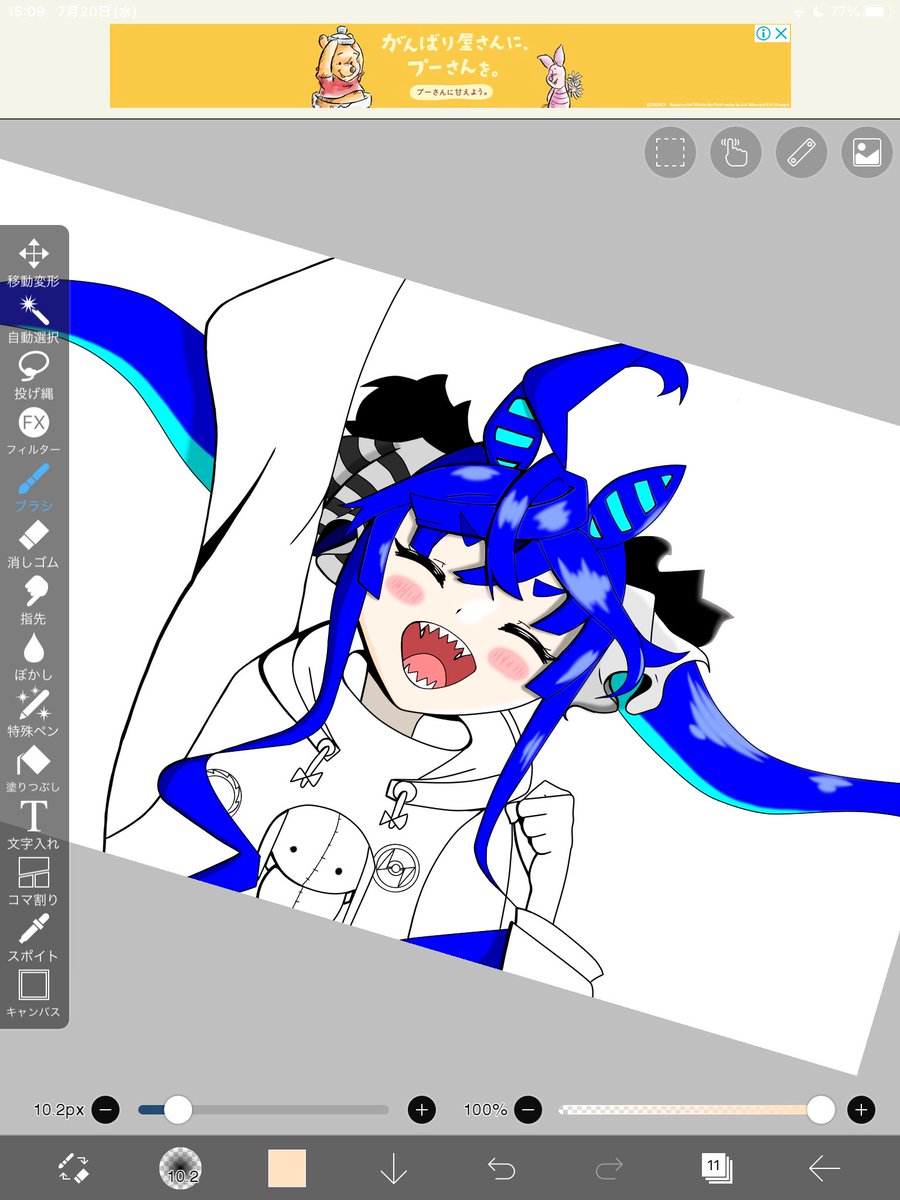The width and height of the screenshot is (900, 1200).
Task: Select the Text tool (文字入れ)
Action: (x=34, y=824)
